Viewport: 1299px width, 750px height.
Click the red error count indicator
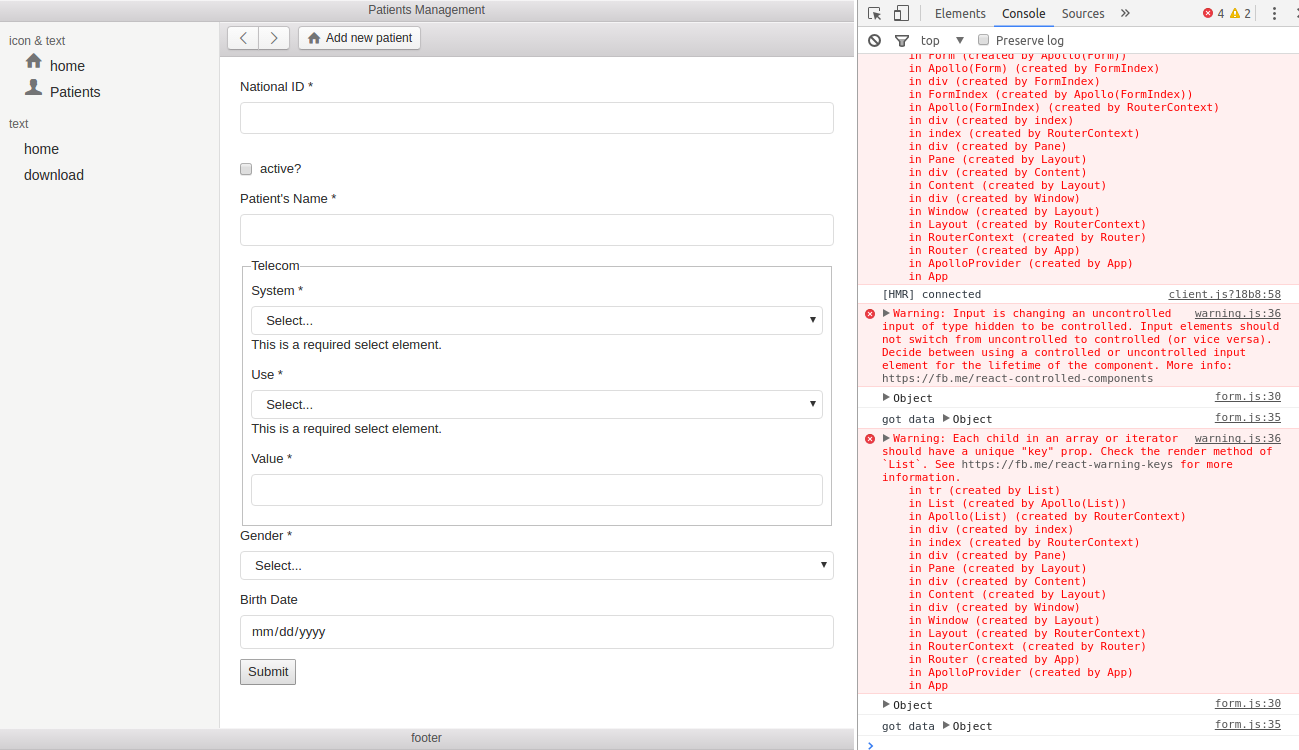click(x=1213, y=13)
